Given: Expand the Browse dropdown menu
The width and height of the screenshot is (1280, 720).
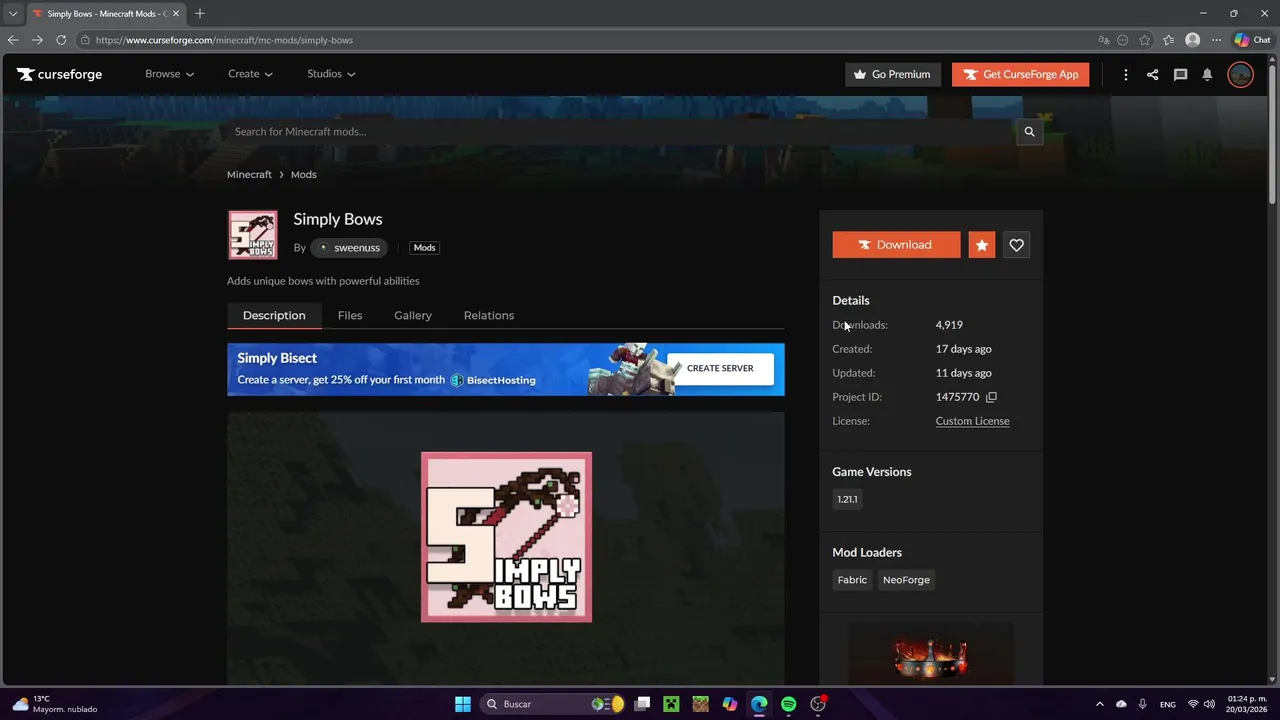Looking at the screenshot, I should click(169, 74).
